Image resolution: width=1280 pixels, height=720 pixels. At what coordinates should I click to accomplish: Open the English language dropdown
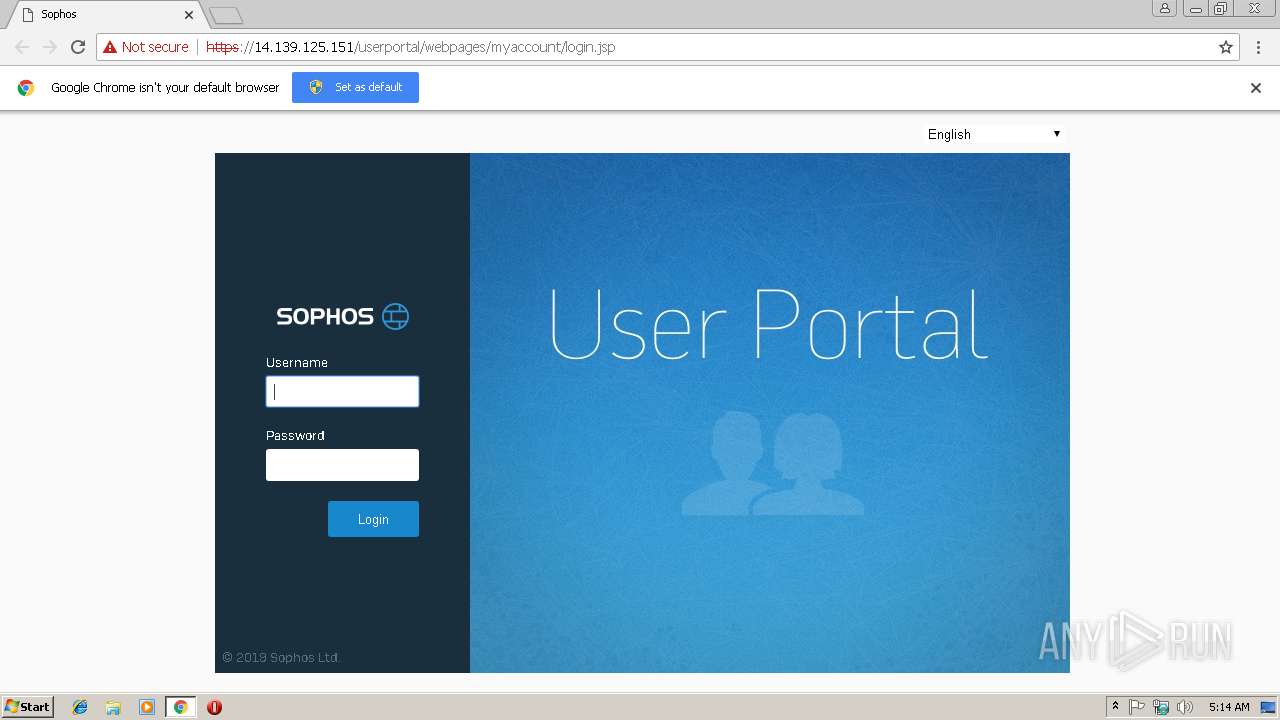(994, 134)
